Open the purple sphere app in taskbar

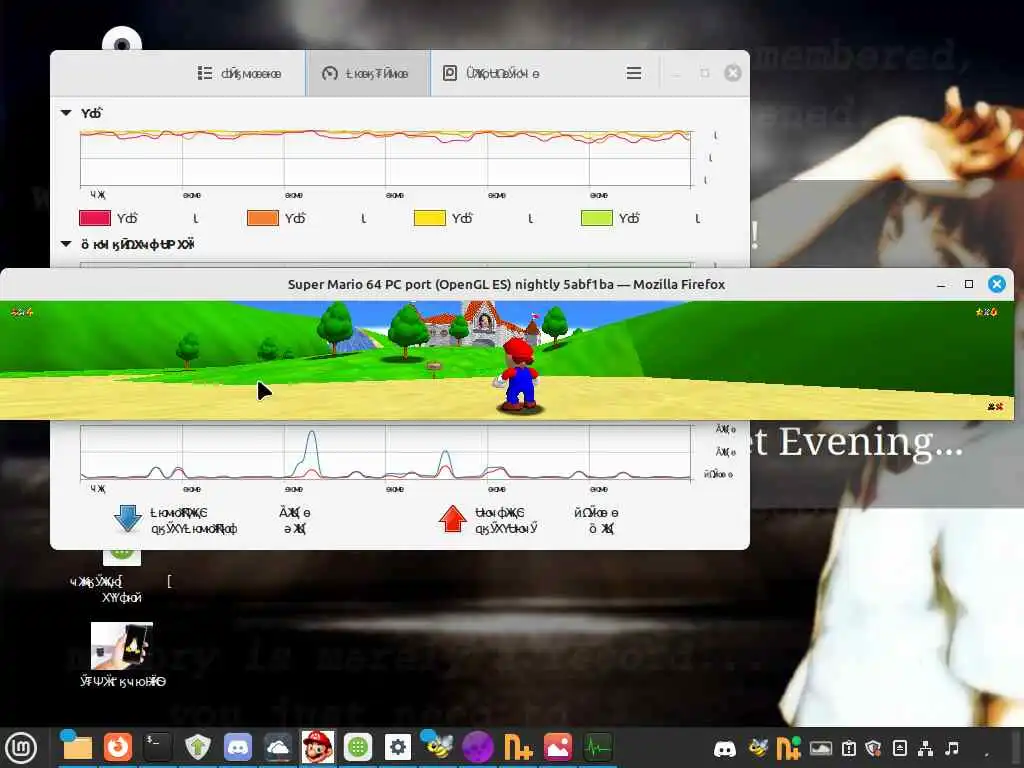pyautogui.click(x=478, y=747)
